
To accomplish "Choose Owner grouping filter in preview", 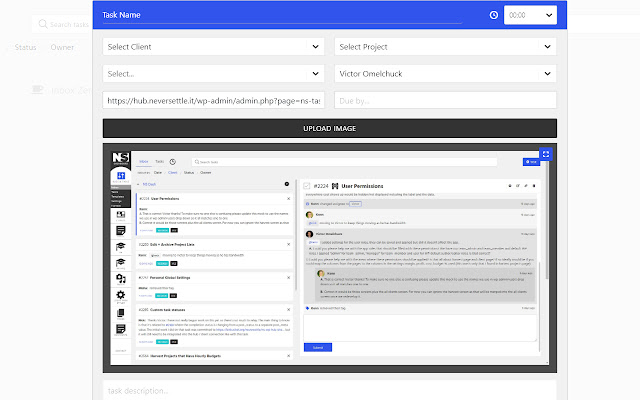I will [x=205, y=173].
